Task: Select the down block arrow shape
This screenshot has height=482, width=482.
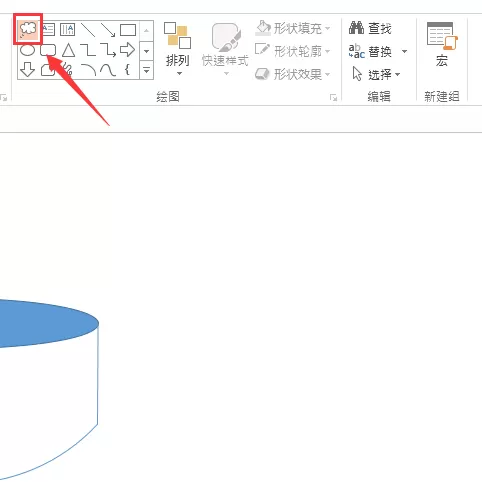Action: tap(27, 70)
